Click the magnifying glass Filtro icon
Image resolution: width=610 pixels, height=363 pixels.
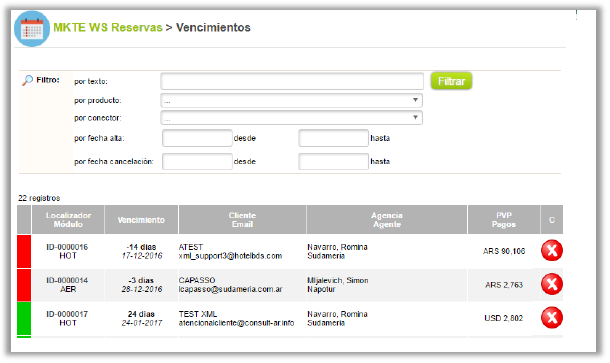(x=27, y=80)
